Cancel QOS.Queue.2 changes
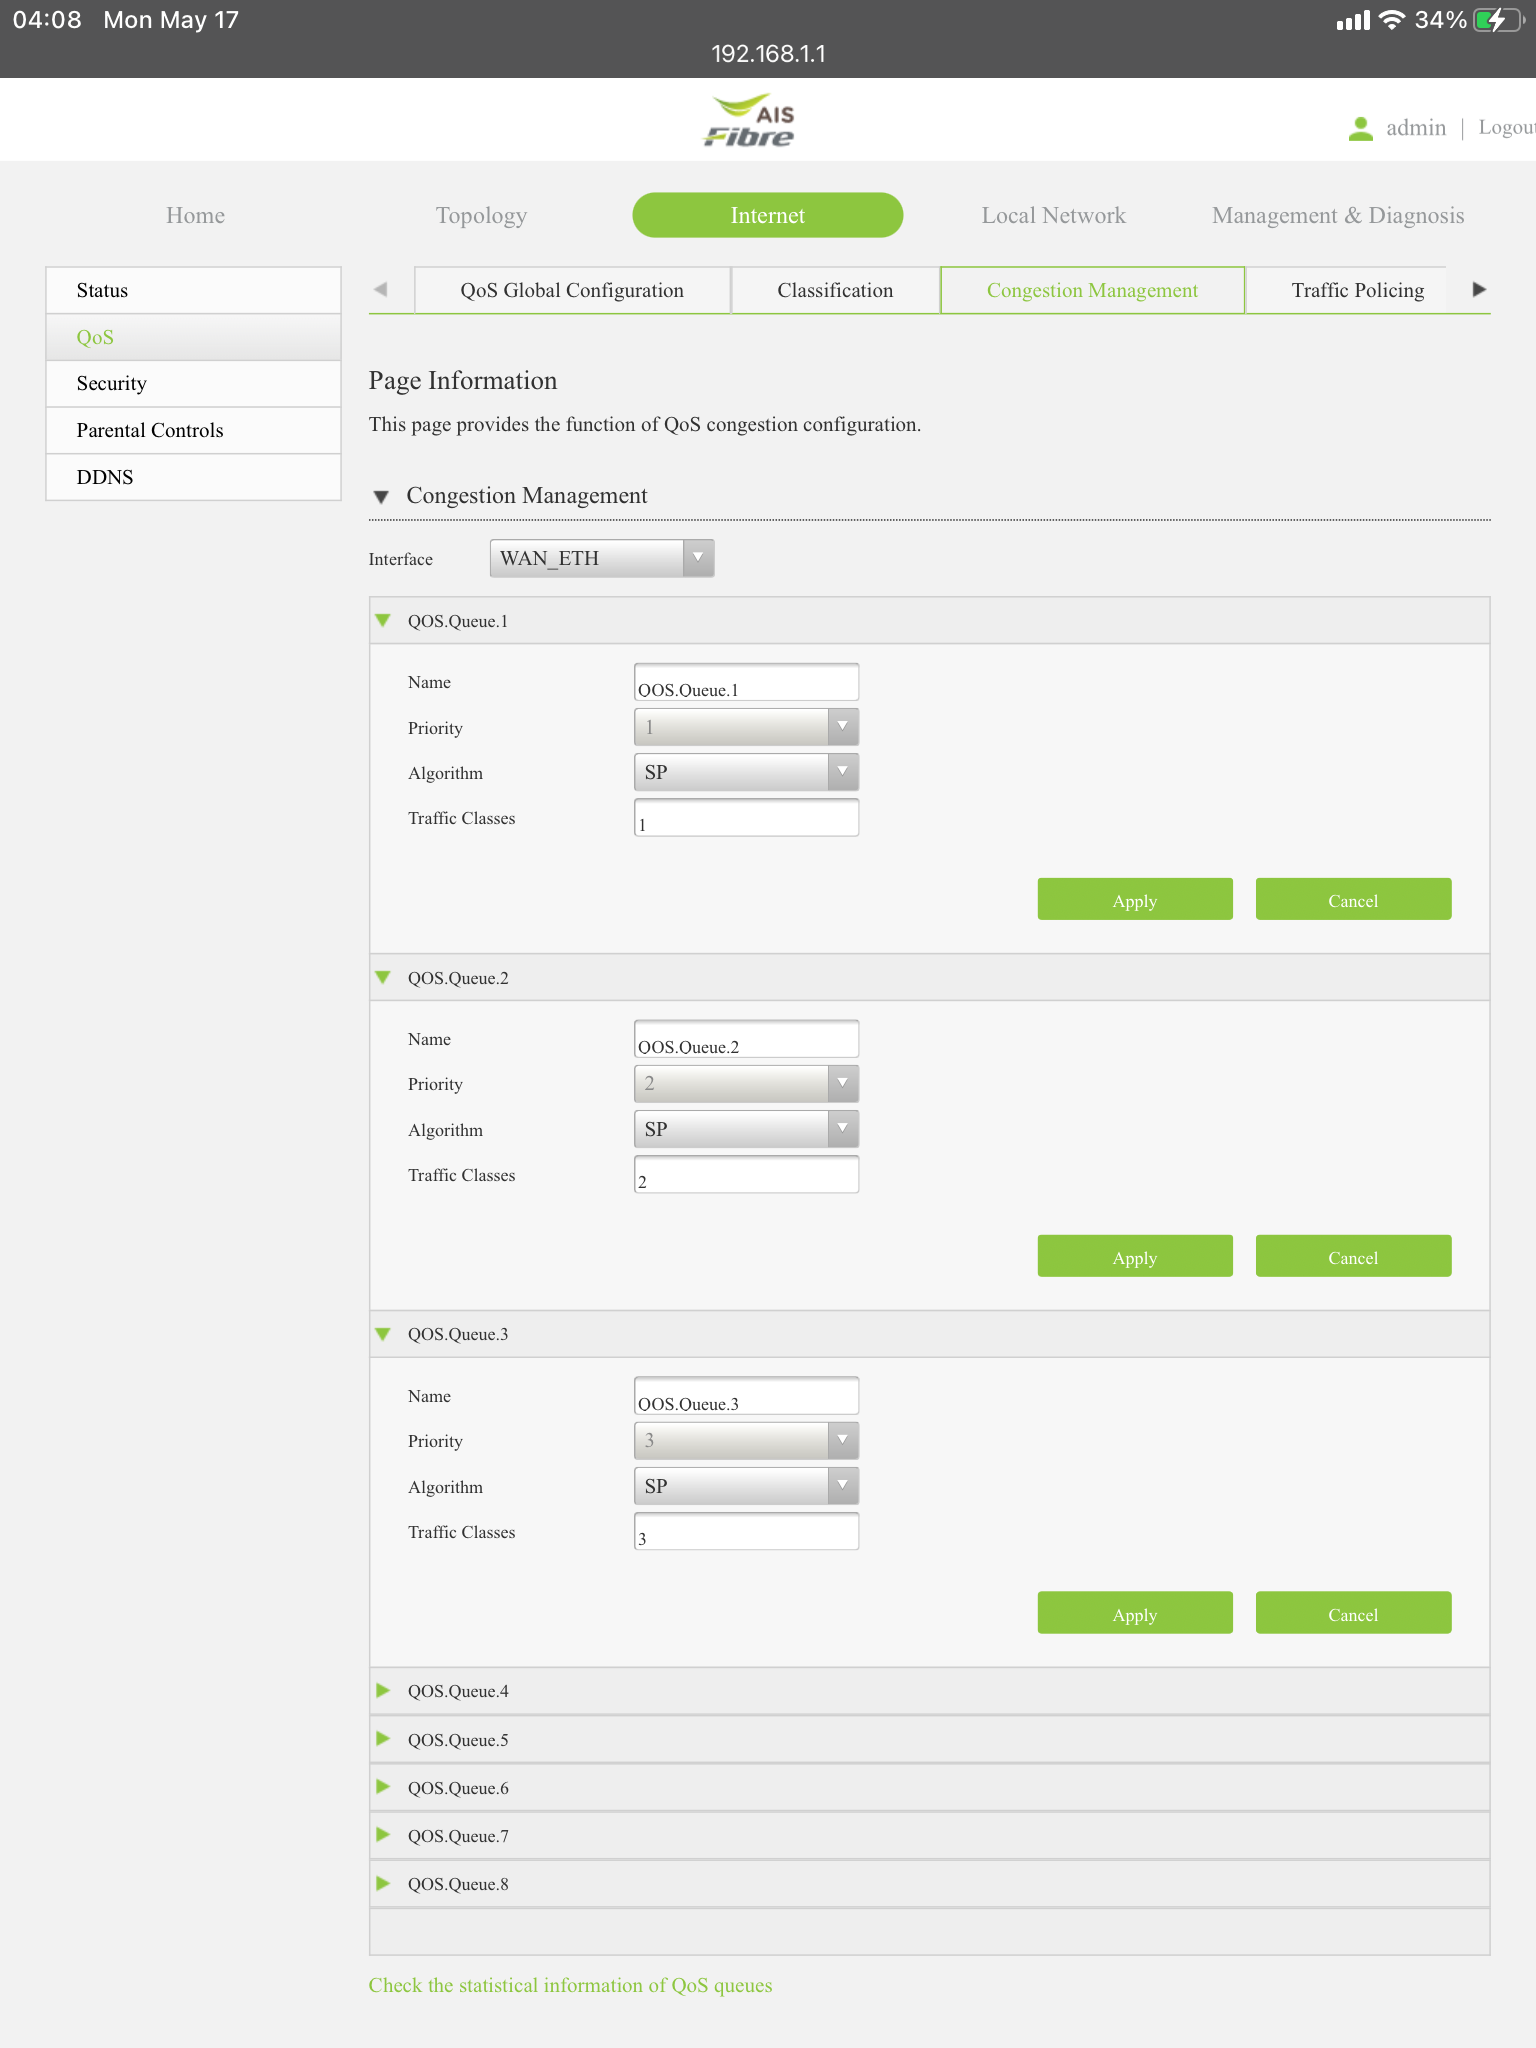Image resolution: width=1536 pixels, height=2048 pixels. (x=1353, y=1256)
